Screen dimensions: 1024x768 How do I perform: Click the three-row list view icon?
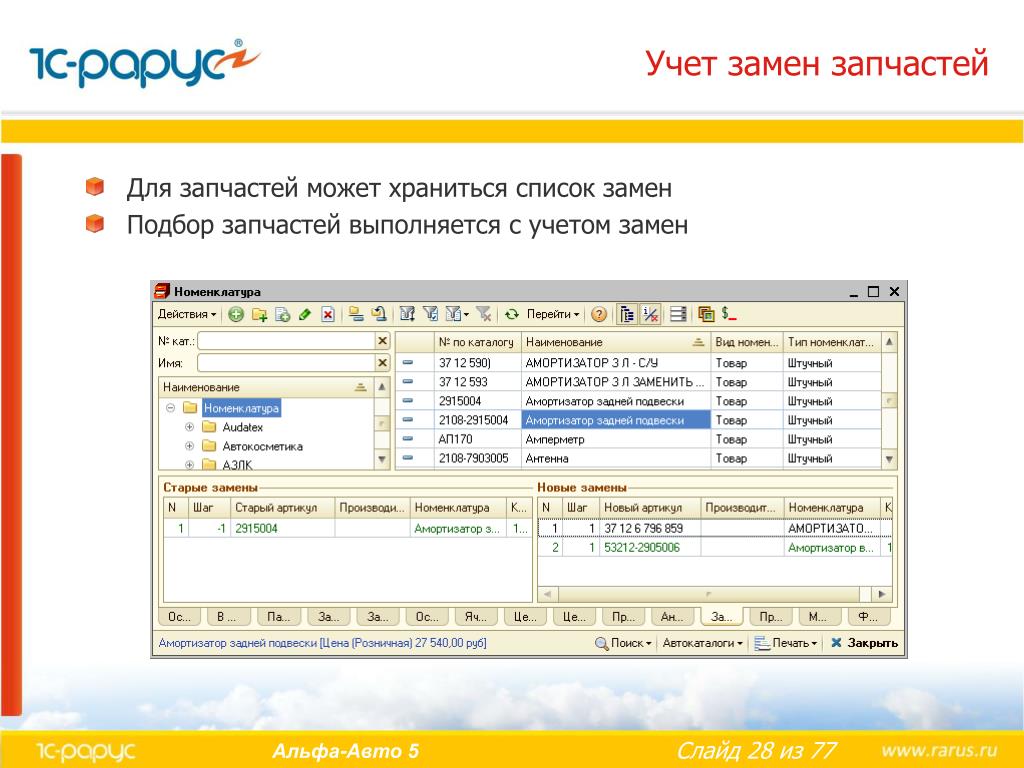point(679,314)
